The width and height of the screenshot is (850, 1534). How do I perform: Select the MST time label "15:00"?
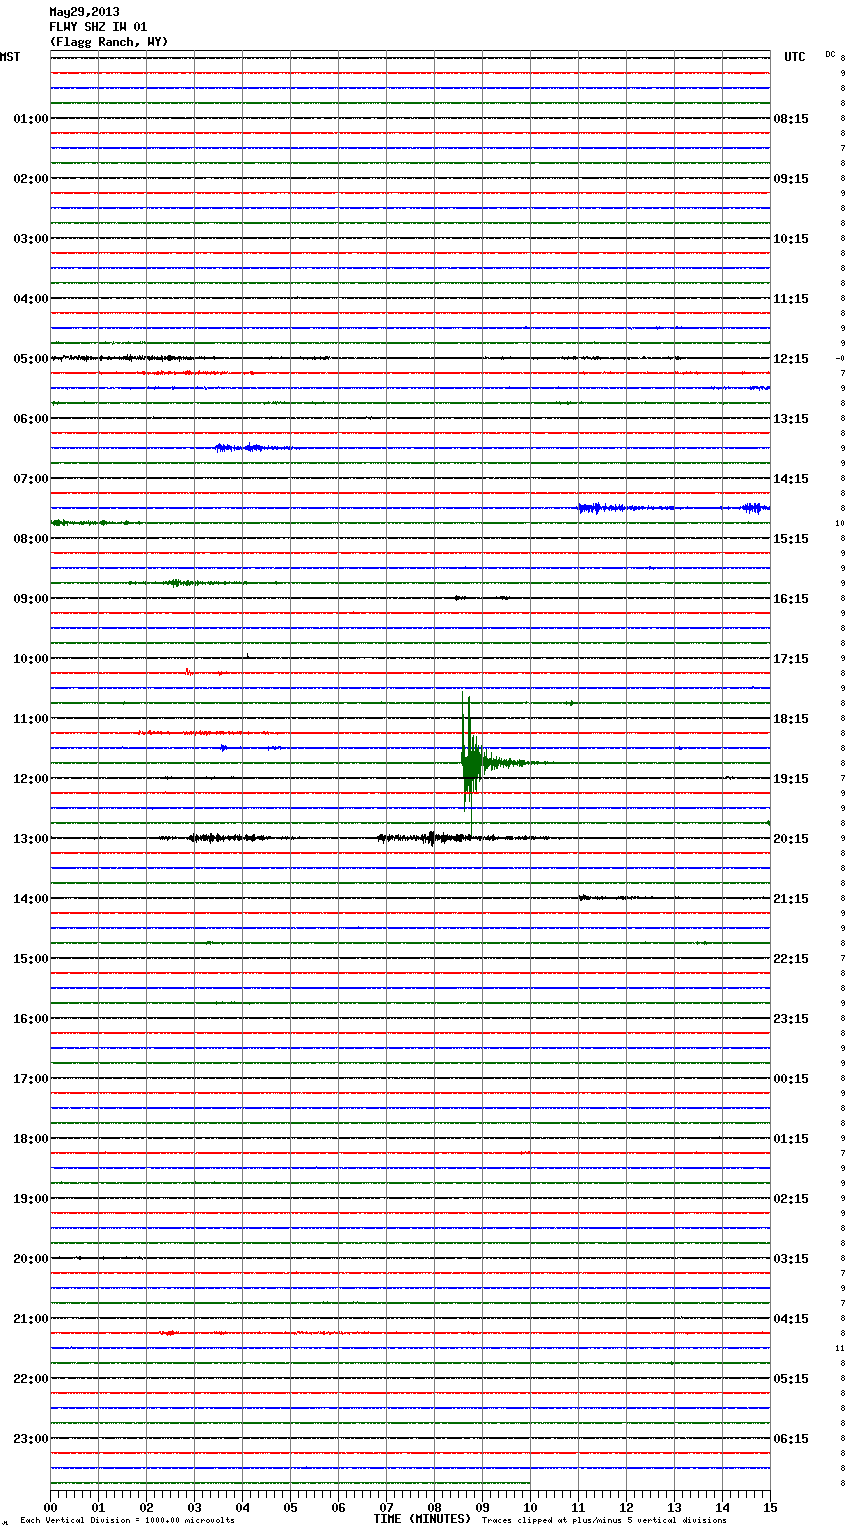(31, 959)
